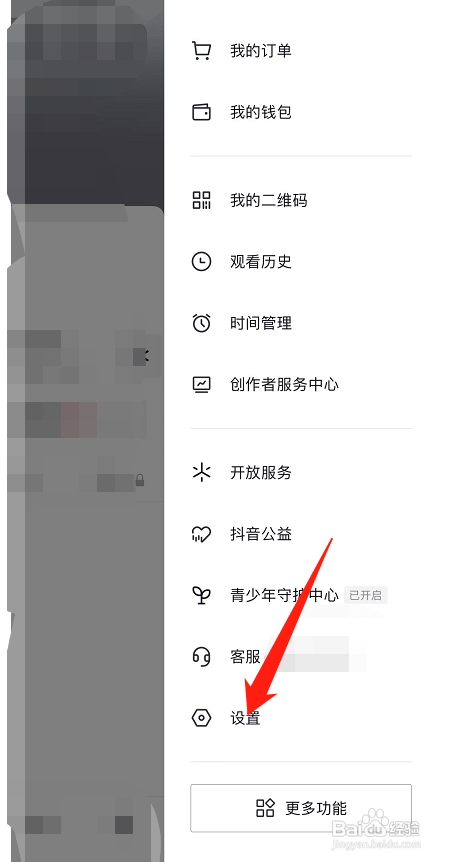Tap the headset icon for 客服
Screen dimensions: 449x862
[201, 656]
